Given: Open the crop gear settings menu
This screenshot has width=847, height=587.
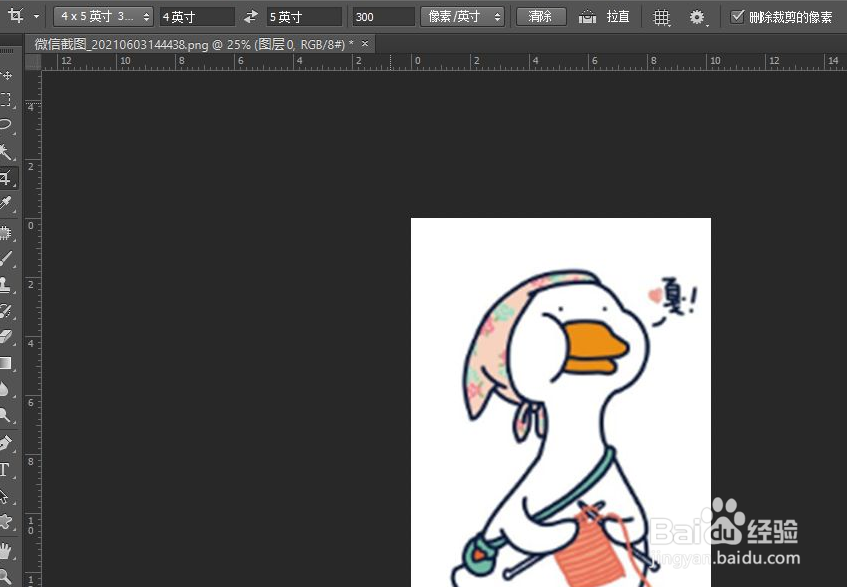Looking at the screenshot, I should pyautogui.click(x=697, y=18).
